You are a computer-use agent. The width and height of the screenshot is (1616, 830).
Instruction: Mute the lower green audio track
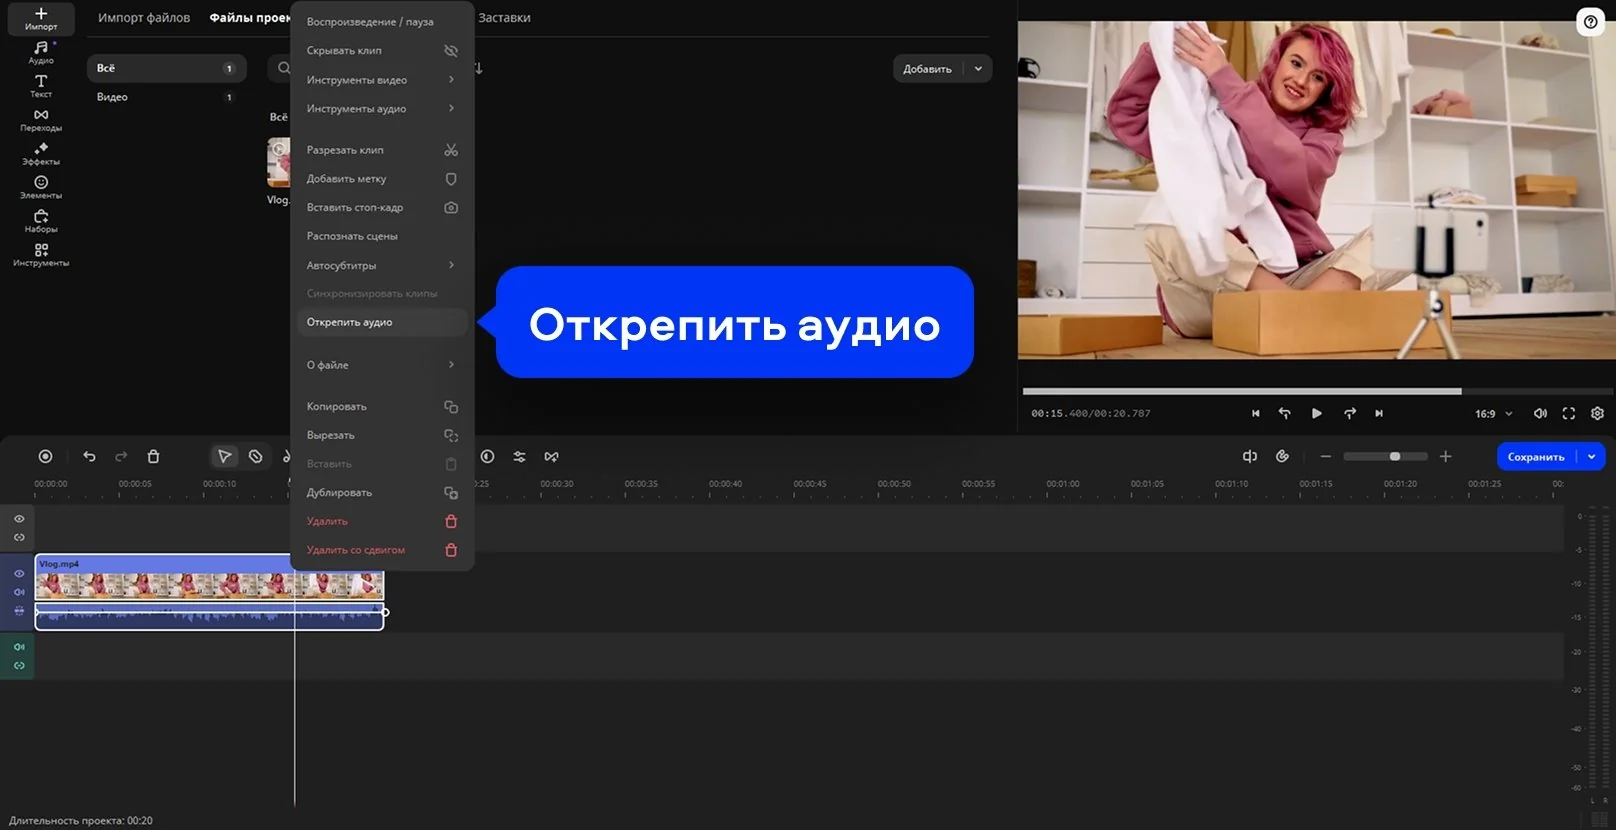click(19, 647)
